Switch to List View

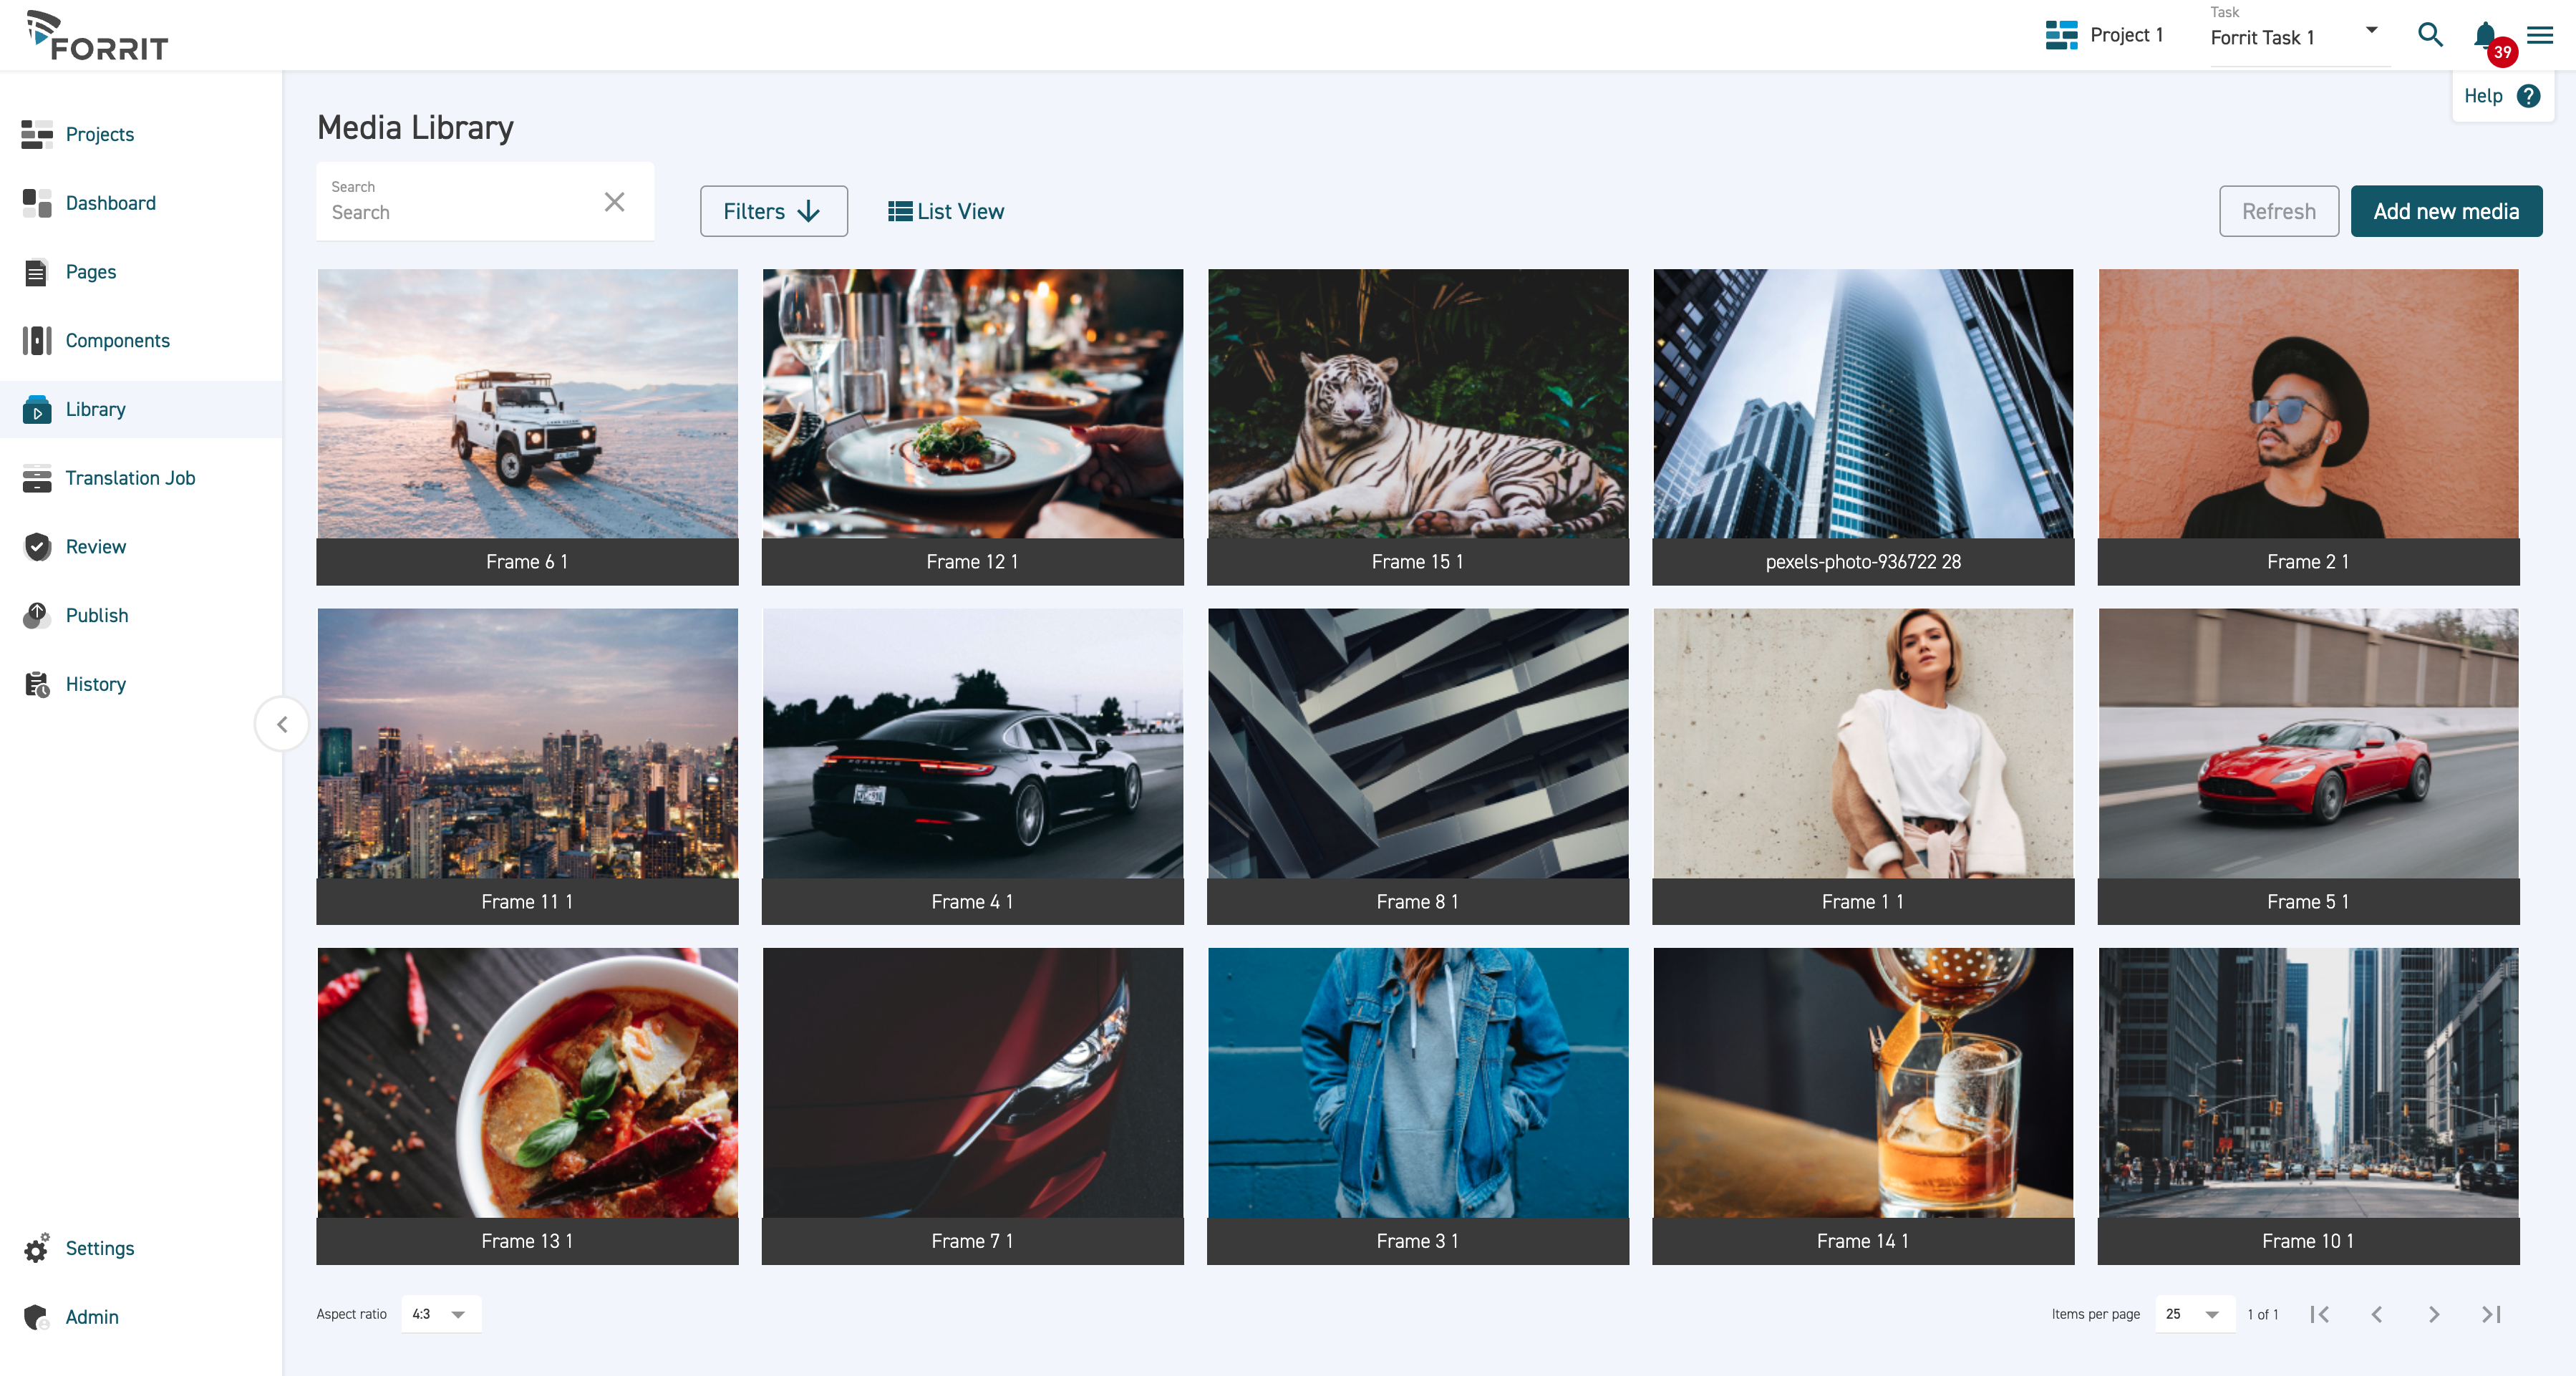(x=945, y=211)
